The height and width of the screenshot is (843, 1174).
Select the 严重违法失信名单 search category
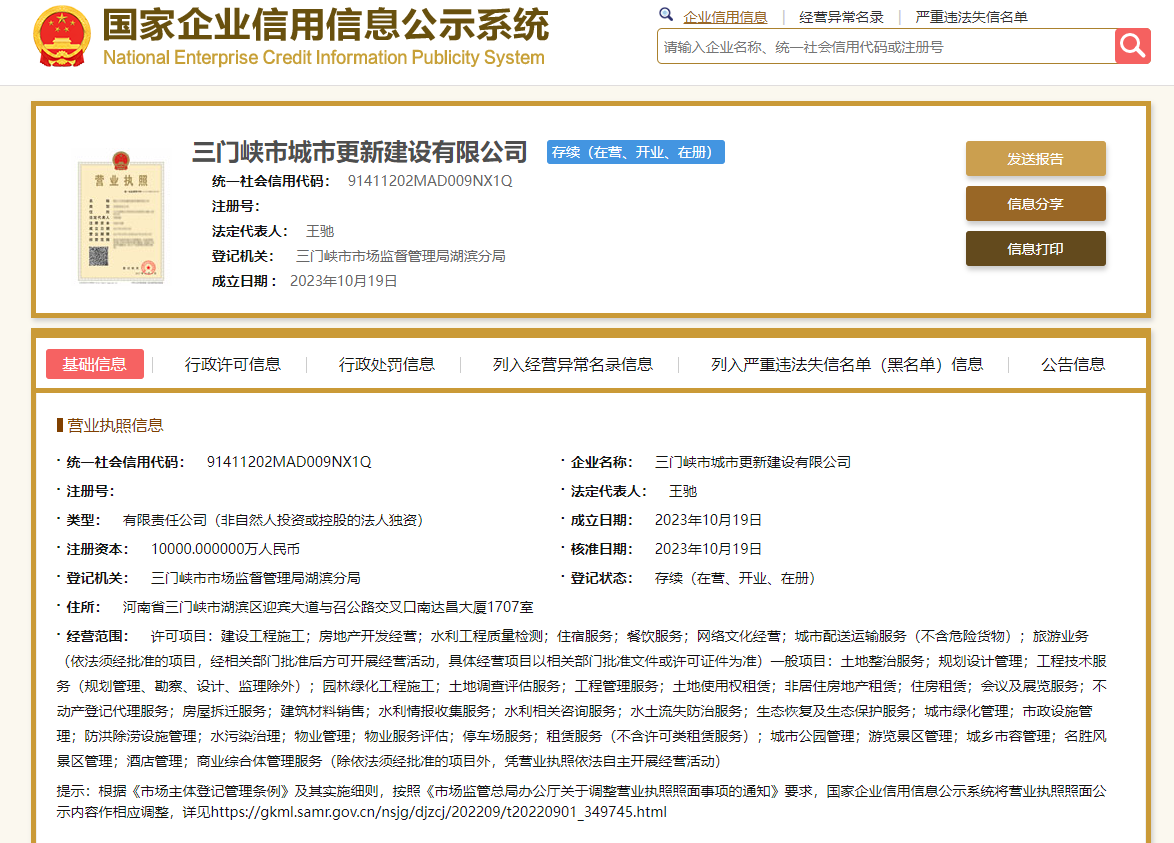(x=971, y=16)
